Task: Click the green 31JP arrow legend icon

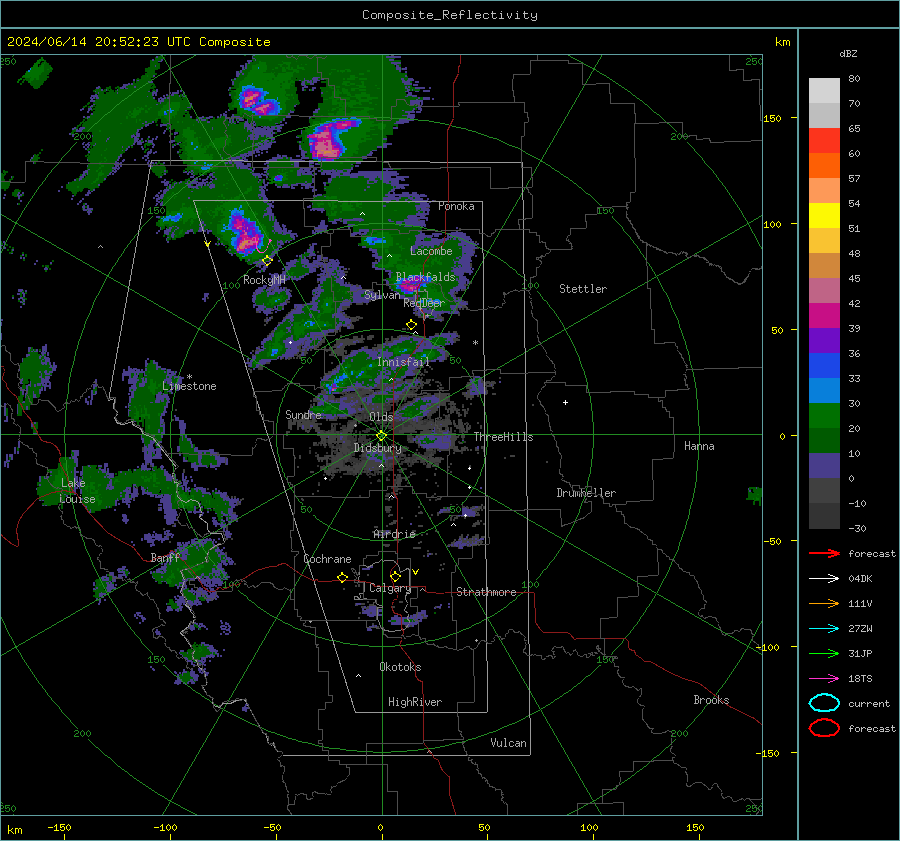Action: [824, 653]
